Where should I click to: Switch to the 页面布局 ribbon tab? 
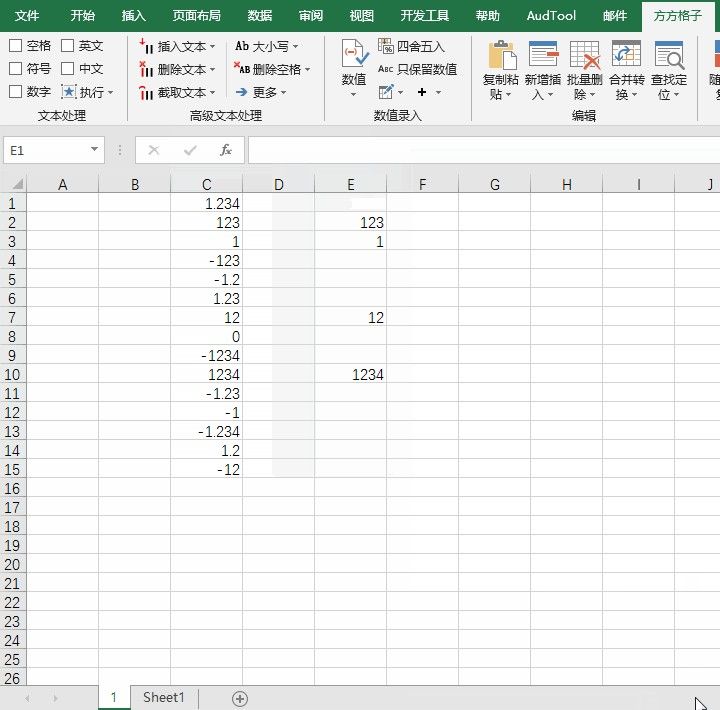coord(197,16)
